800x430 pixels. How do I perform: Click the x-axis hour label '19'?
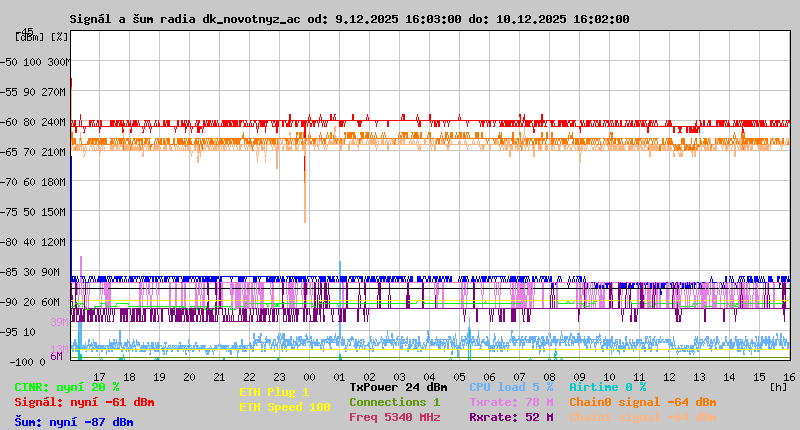[x=159, y=377]
